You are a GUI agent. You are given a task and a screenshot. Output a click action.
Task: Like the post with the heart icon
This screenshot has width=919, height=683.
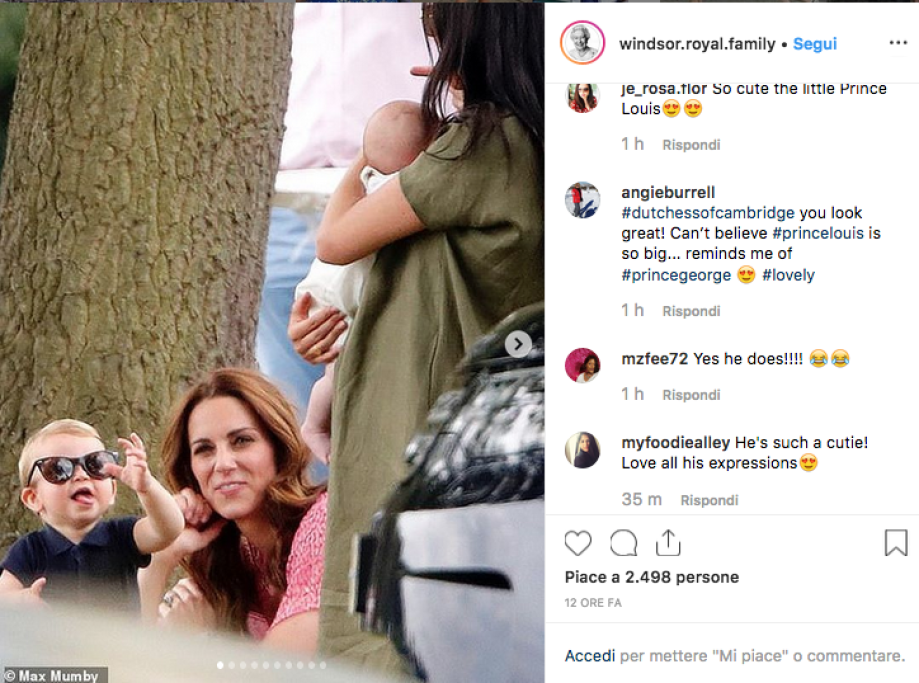tap(578, 543)
